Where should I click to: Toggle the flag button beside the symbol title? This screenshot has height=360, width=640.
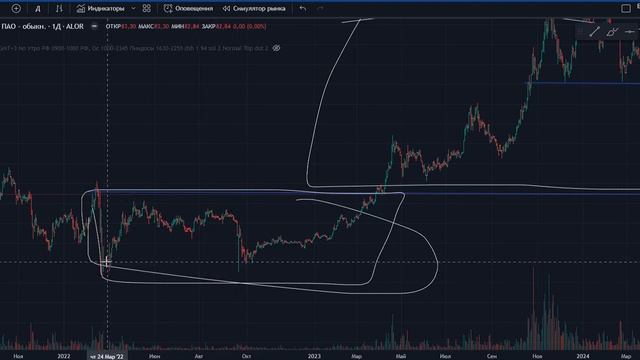[x=94, y=26]
